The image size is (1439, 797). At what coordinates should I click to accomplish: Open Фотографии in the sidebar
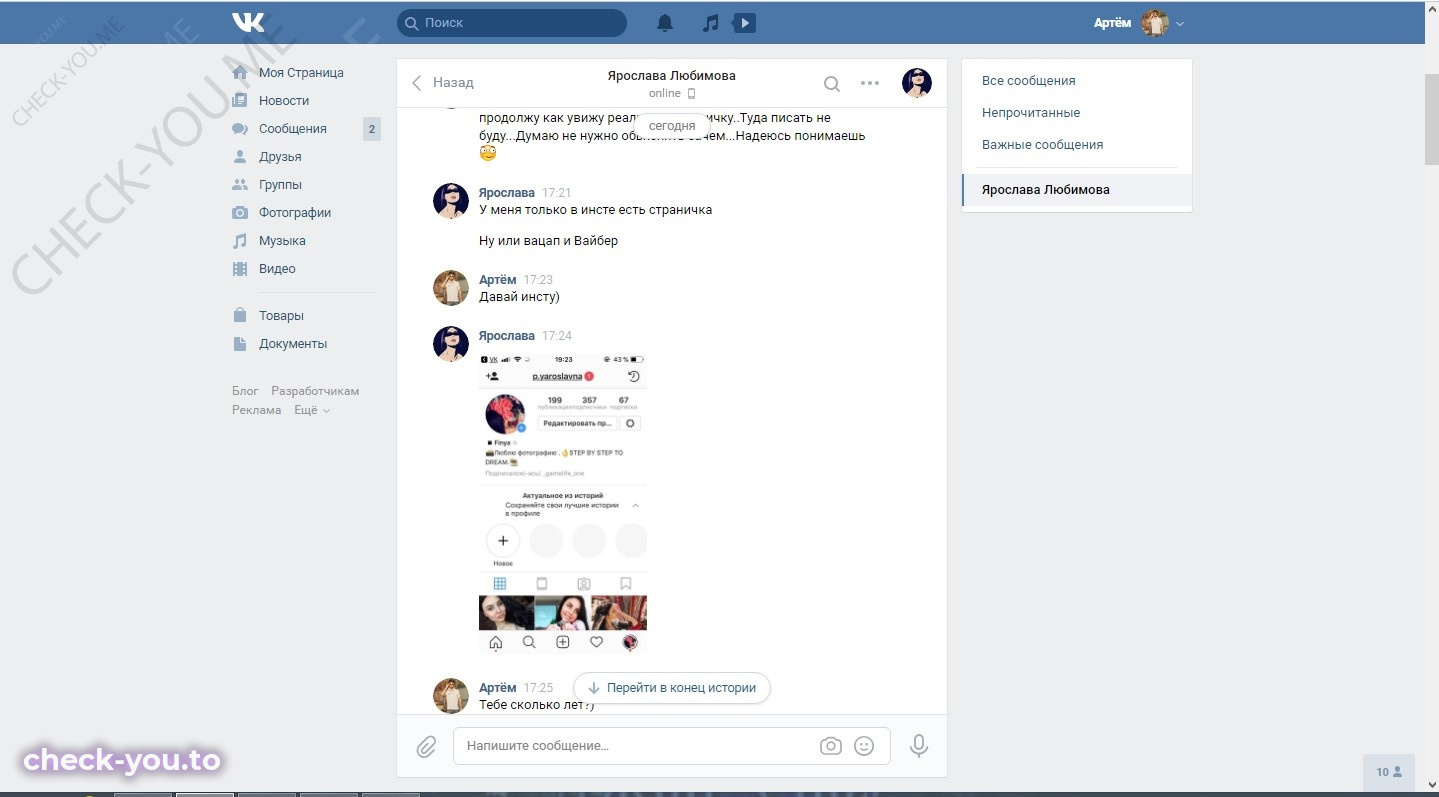(x=295, y=213)
